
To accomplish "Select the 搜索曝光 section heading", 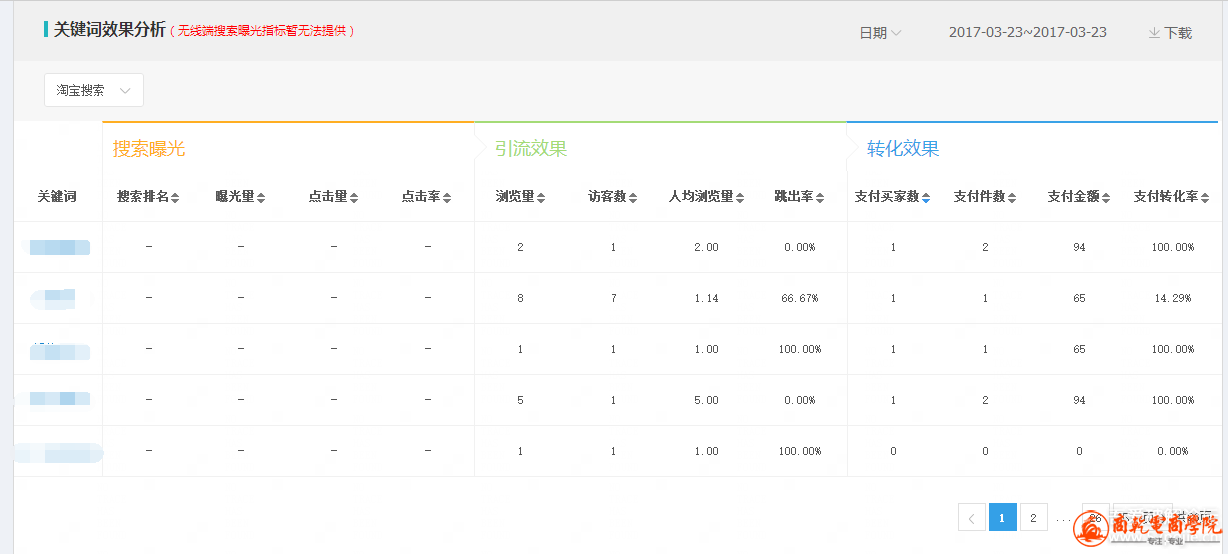I will pos(149,149).
